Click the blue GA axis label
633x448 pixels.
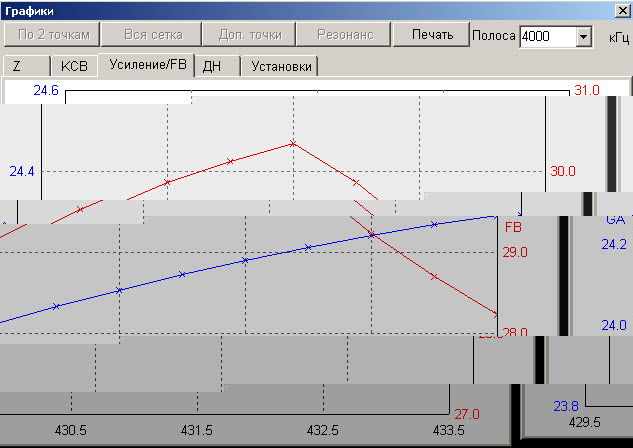(x=614, y=220)
